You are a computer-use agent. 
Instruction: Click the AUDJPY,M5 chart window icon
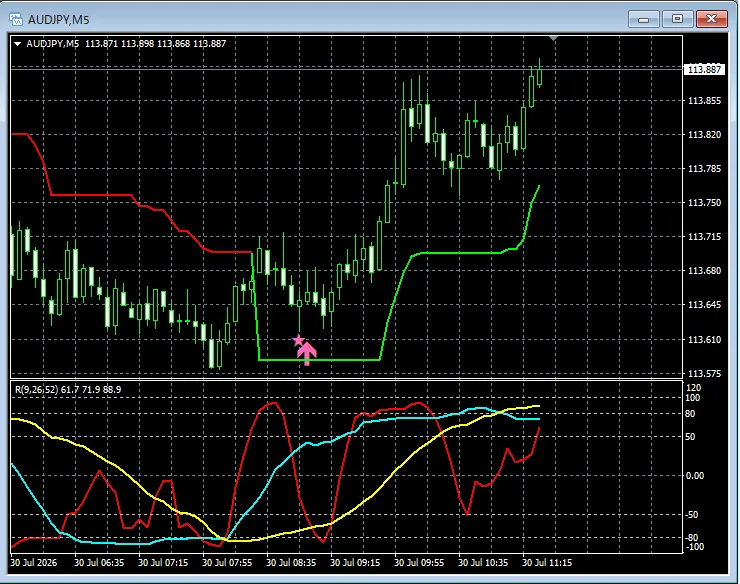click(x=16, y=19)
